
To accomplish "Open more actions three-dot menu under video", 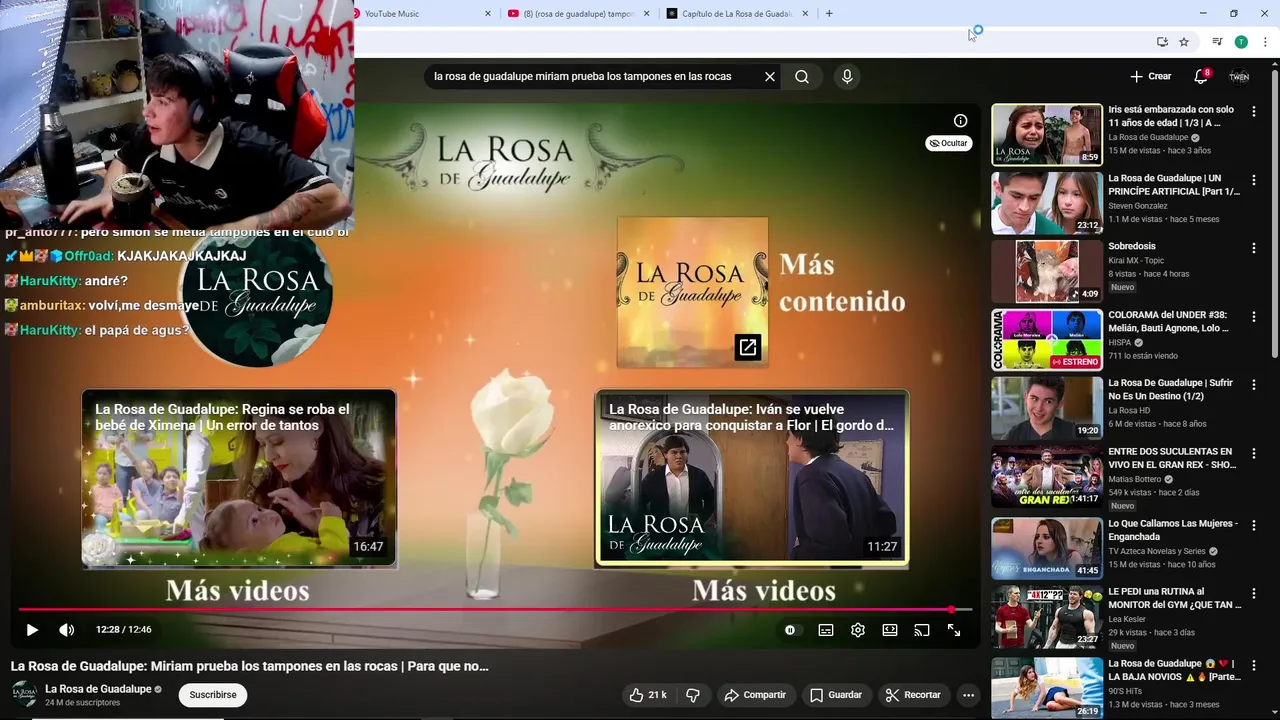I will click(968, 695).
